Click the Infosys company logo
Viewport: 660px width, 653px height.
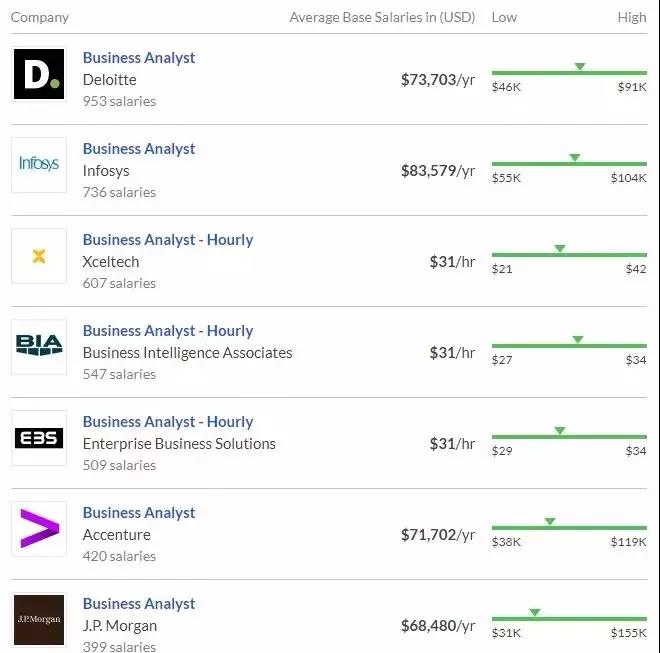(39, 165)
